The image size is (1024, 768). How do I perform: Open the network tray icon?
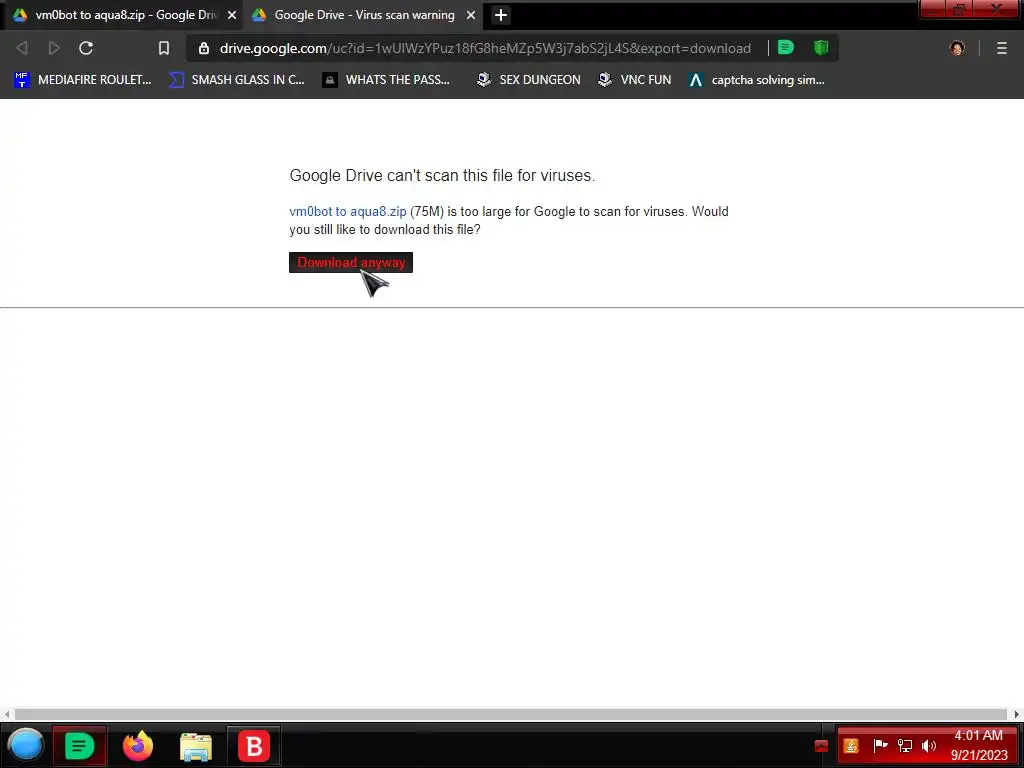904,746
